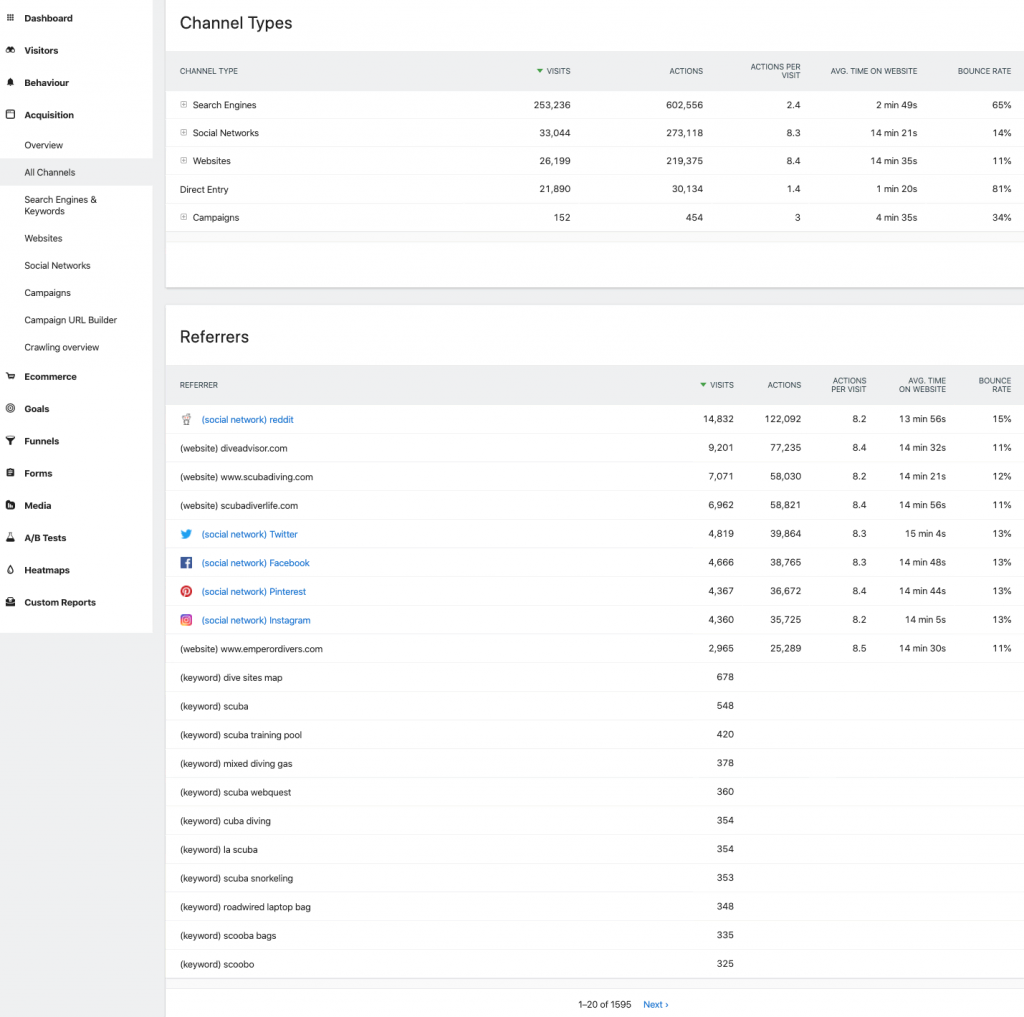The width and height of the screenshot is (1024, 1017).
Task: Click the Ecommerce cart icon
Action: coord(10,376)
